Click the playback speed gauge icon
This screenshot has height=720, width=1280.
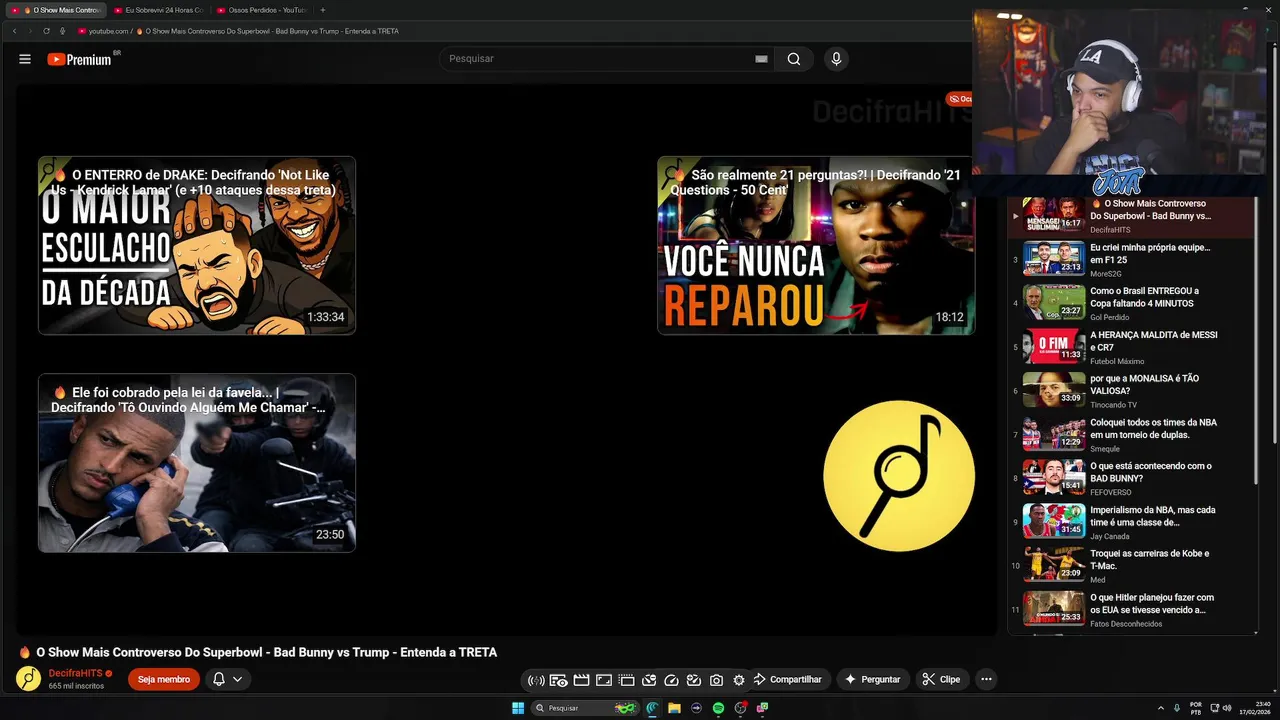pos(671,680)
